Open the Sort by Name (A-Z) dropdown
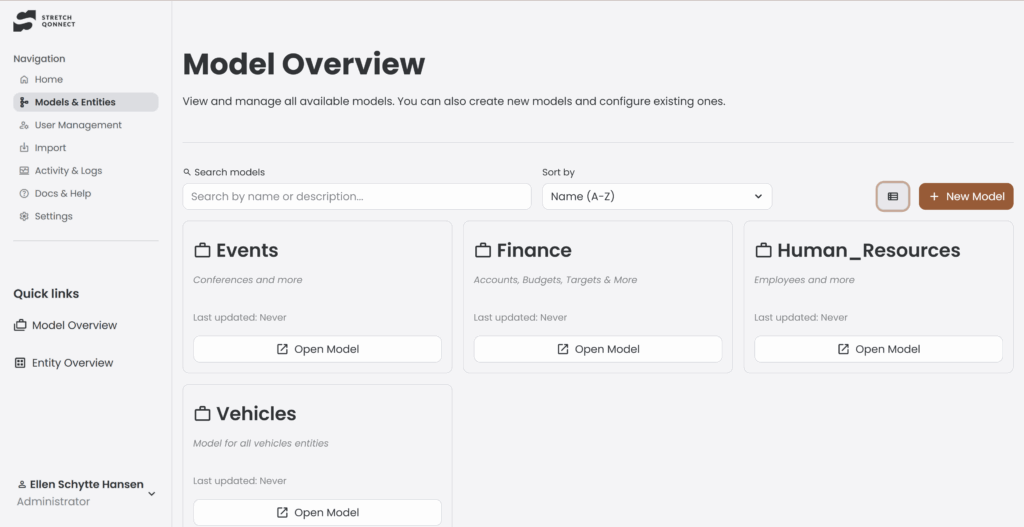The height and width of the screenshot is (527, 1024). tap(656, 197)
